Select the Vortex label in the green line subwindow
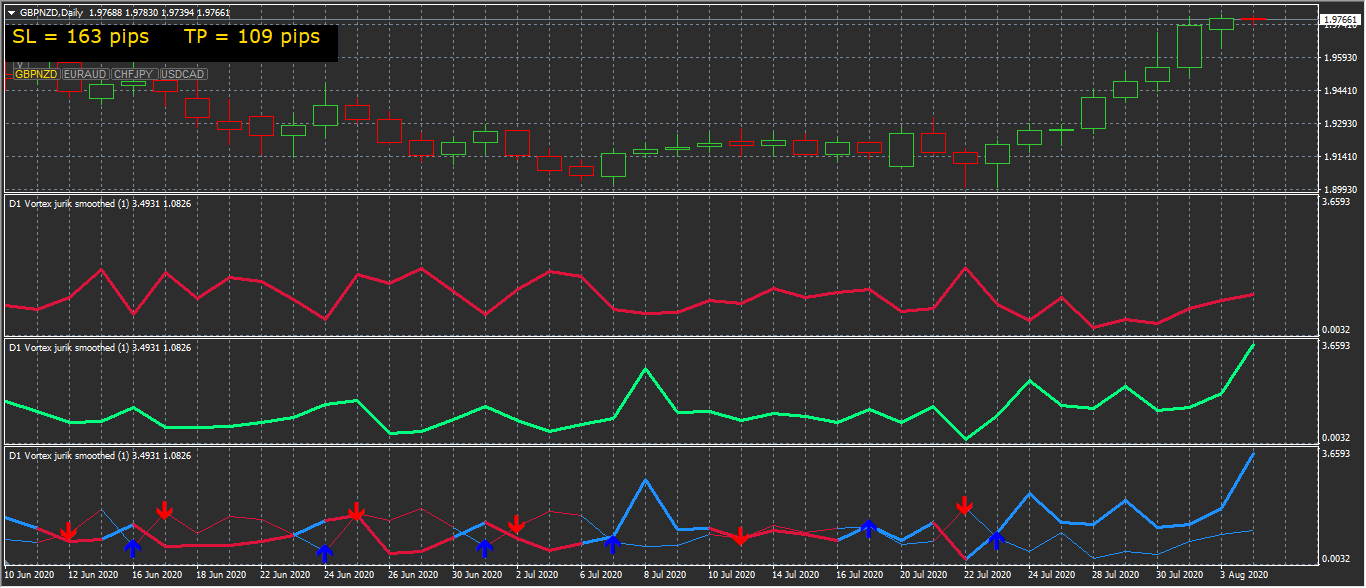The width and height of the screenshot is (1366, 588). coord(100,347)
